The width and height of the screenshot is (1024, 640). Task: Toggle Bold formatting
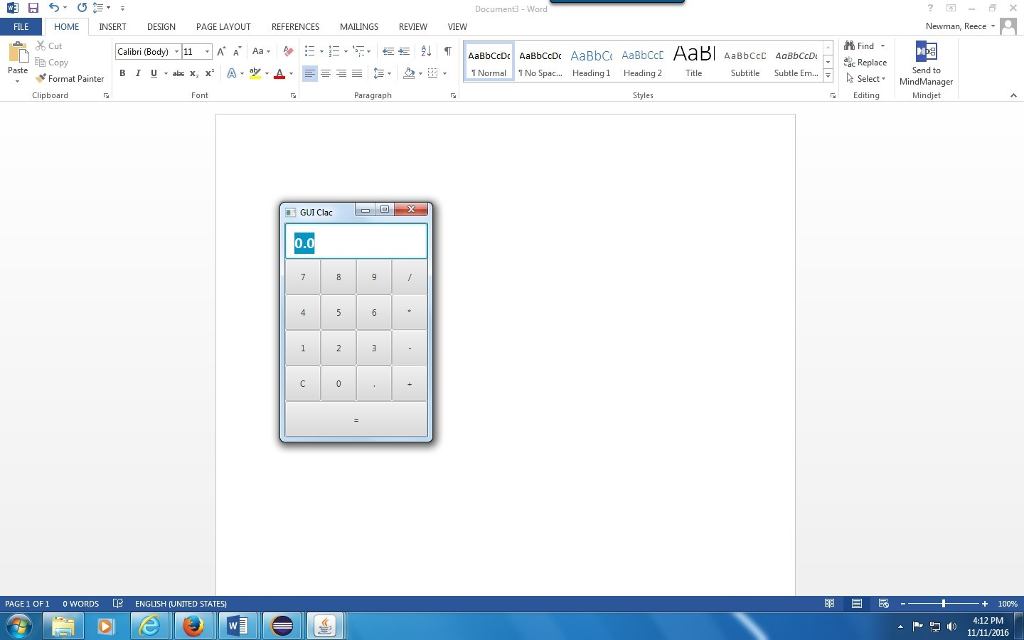click(122, 73)
